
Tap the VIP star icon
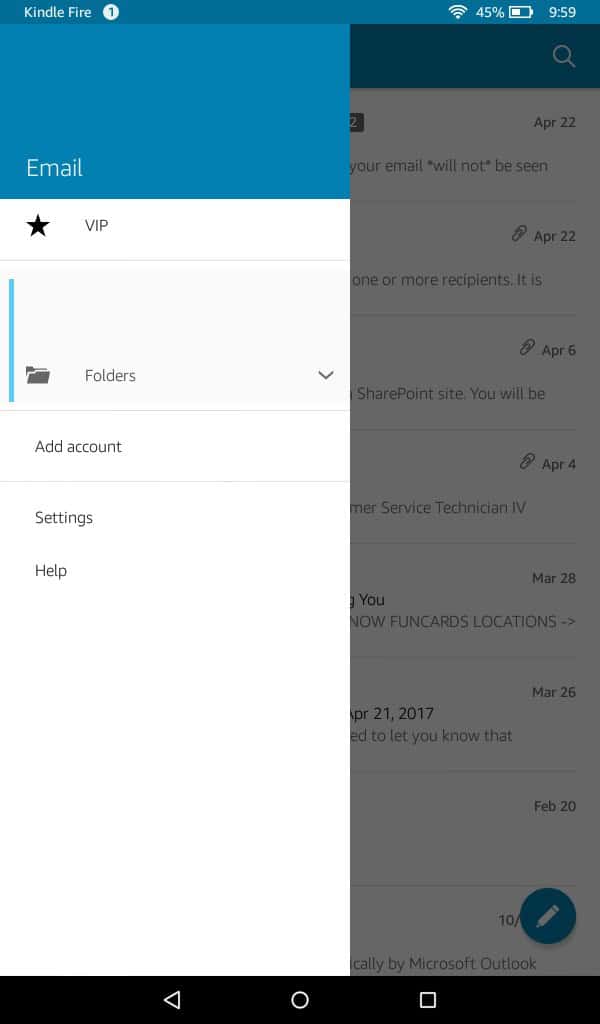tap(38, 226)
